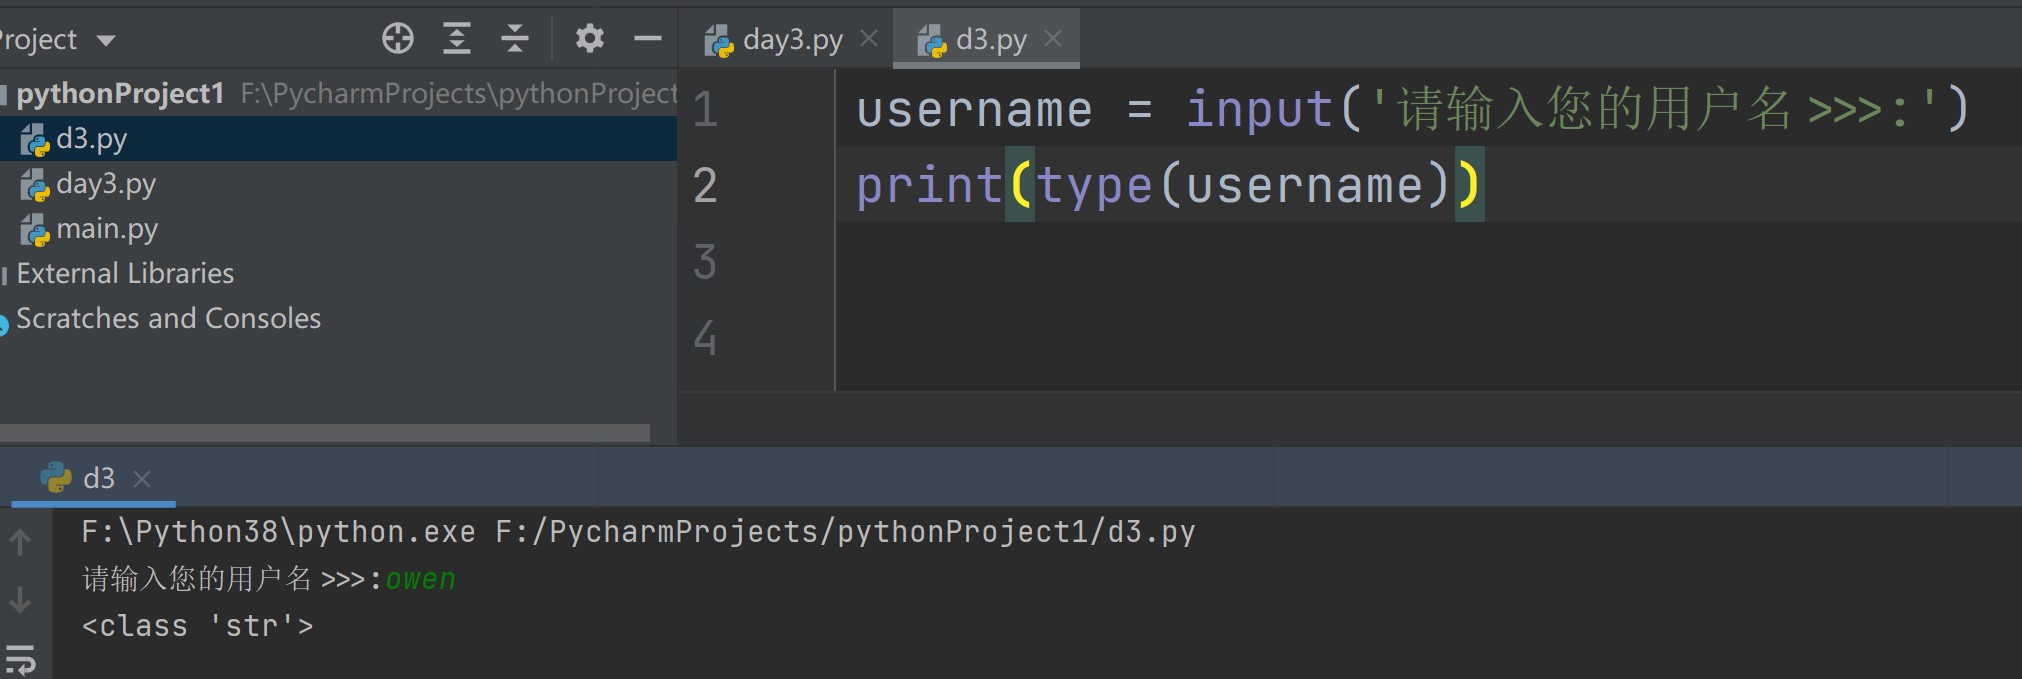Viewport: 2022px width, 679px height.
Task: Close the d3.py editor tab
Action: 1053,39
